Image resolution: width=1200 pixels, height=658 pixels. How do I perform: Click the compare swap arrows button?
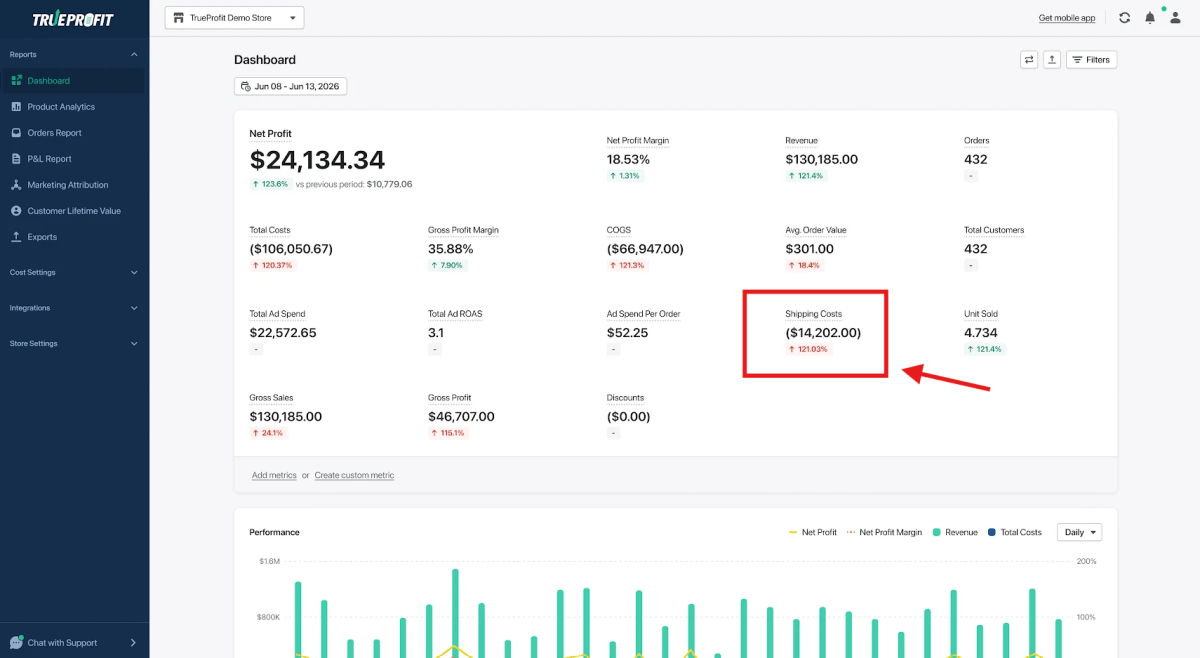1029,60
